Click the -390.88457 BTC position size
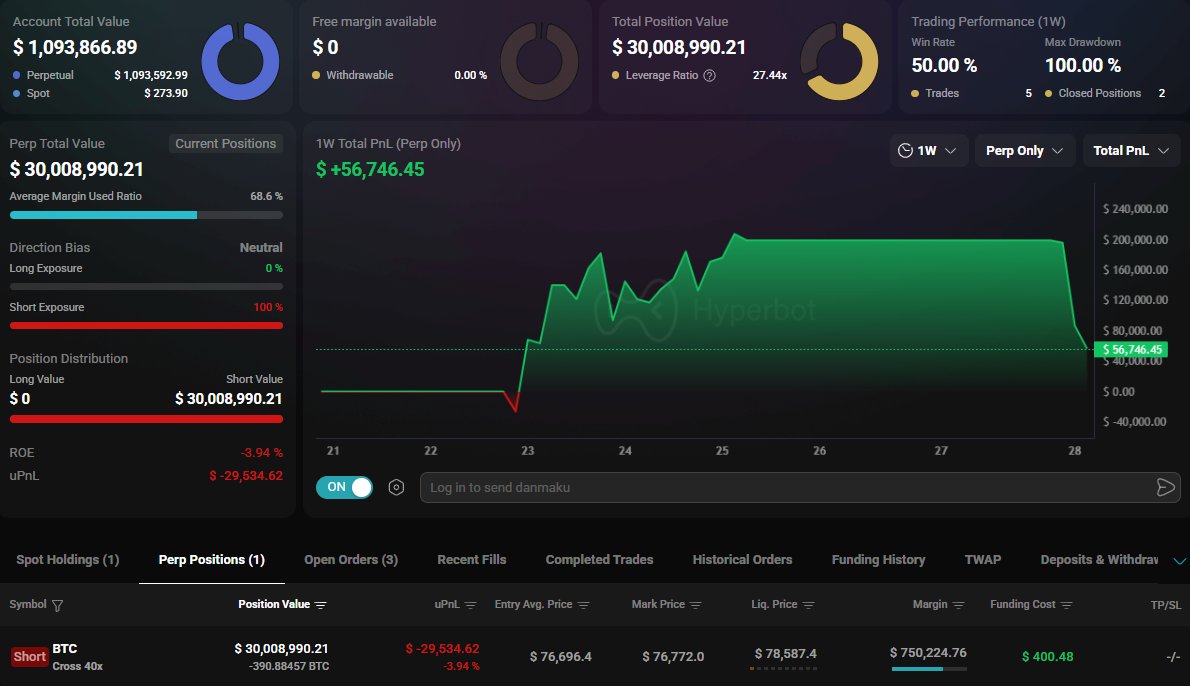This screenshot has width=1190, height=686. point(289,666)
